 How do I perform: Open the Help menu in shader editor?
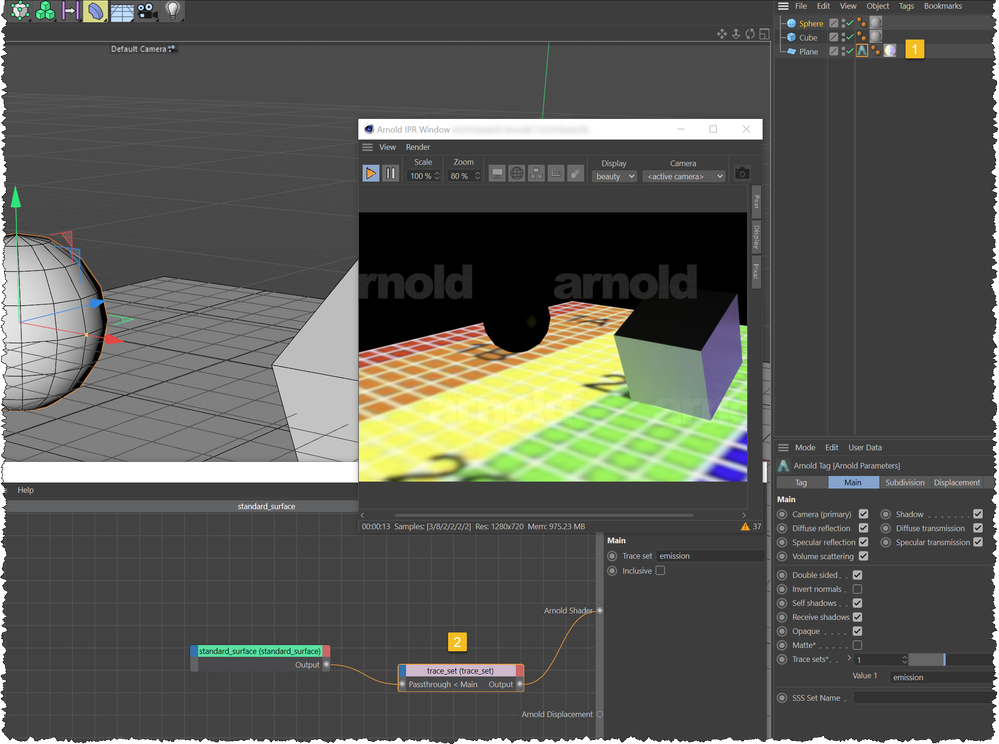25,490
